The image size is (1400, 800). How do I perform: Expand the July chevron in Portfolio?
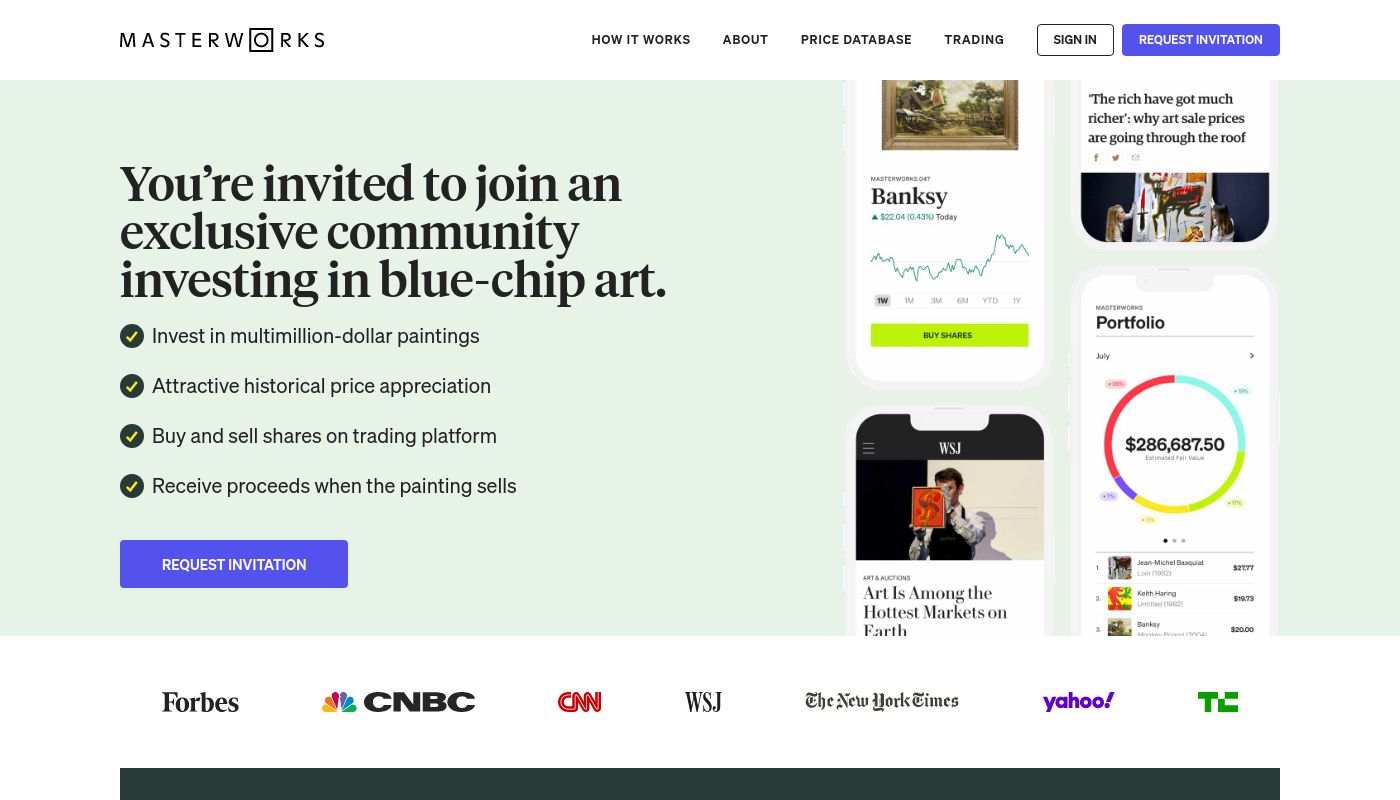click(x=1251, y=356)
